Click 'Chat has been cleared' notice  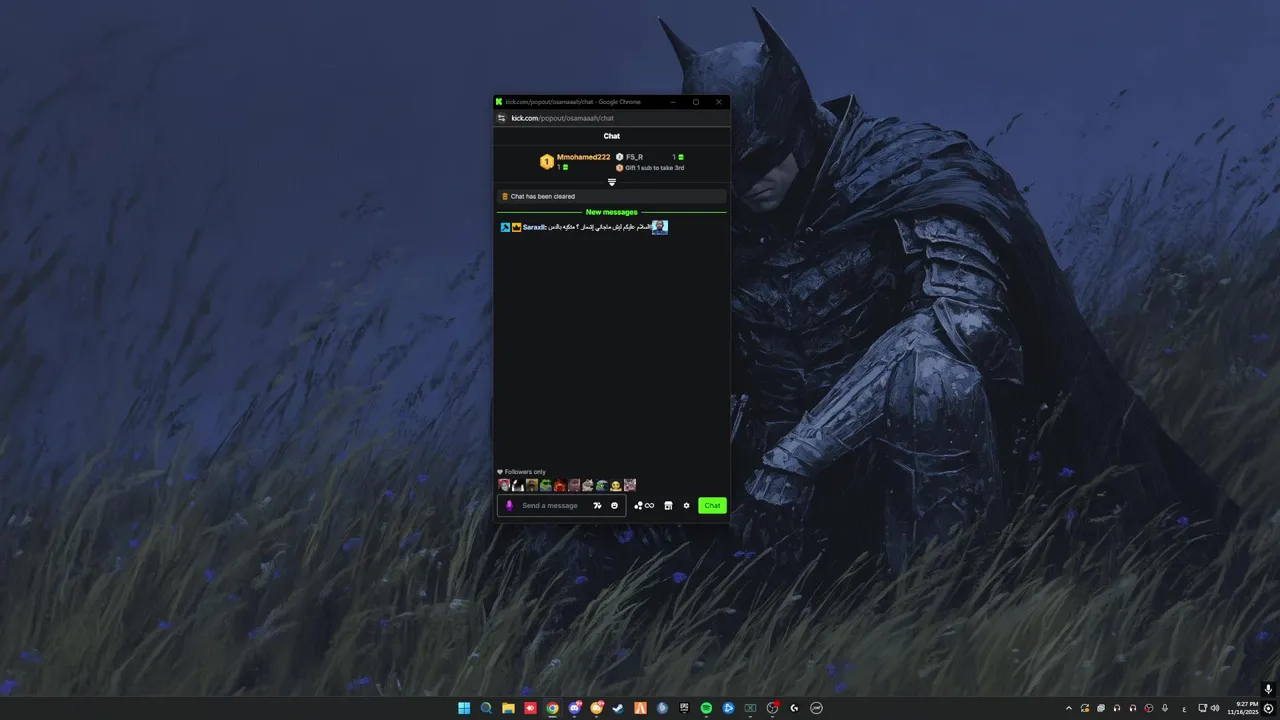click(x=612, y=196)
